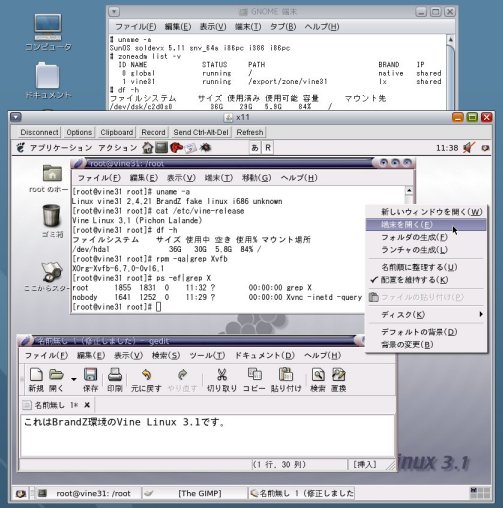This screenshot has width=503, height=508.
Task: Select the untitled (名前無し) document tab
Action: (x=58, y=405)
